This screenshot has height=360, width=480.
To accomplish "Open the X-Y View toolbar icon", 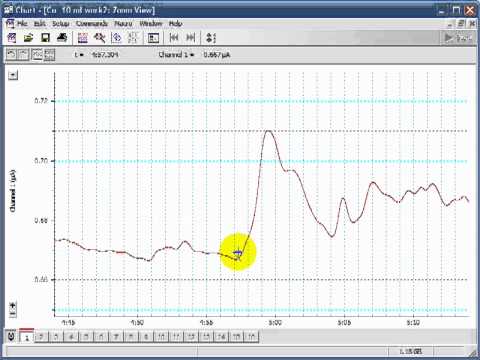I will (x=116, y=38).
